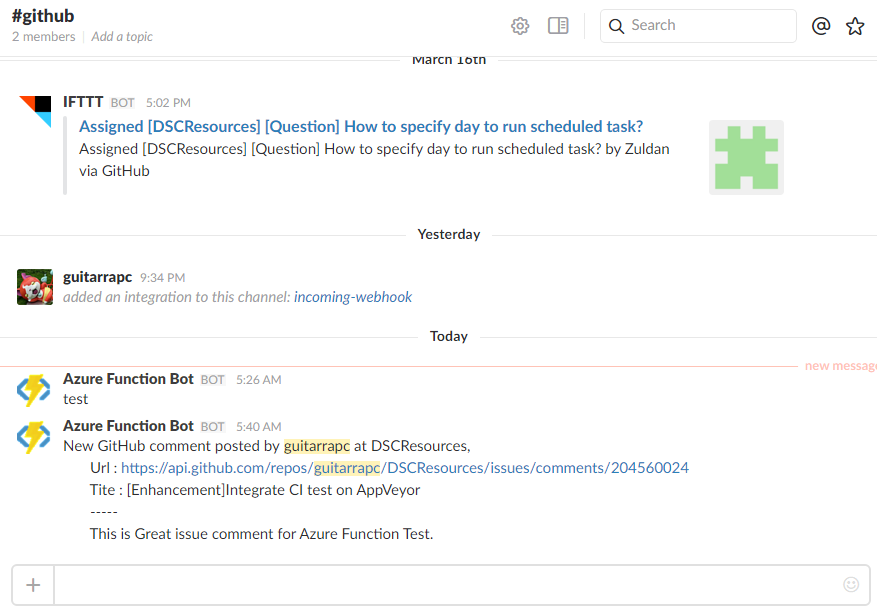Open the 2 members list
This screenshot has width=877, height=609.
(x=44, y=37)
